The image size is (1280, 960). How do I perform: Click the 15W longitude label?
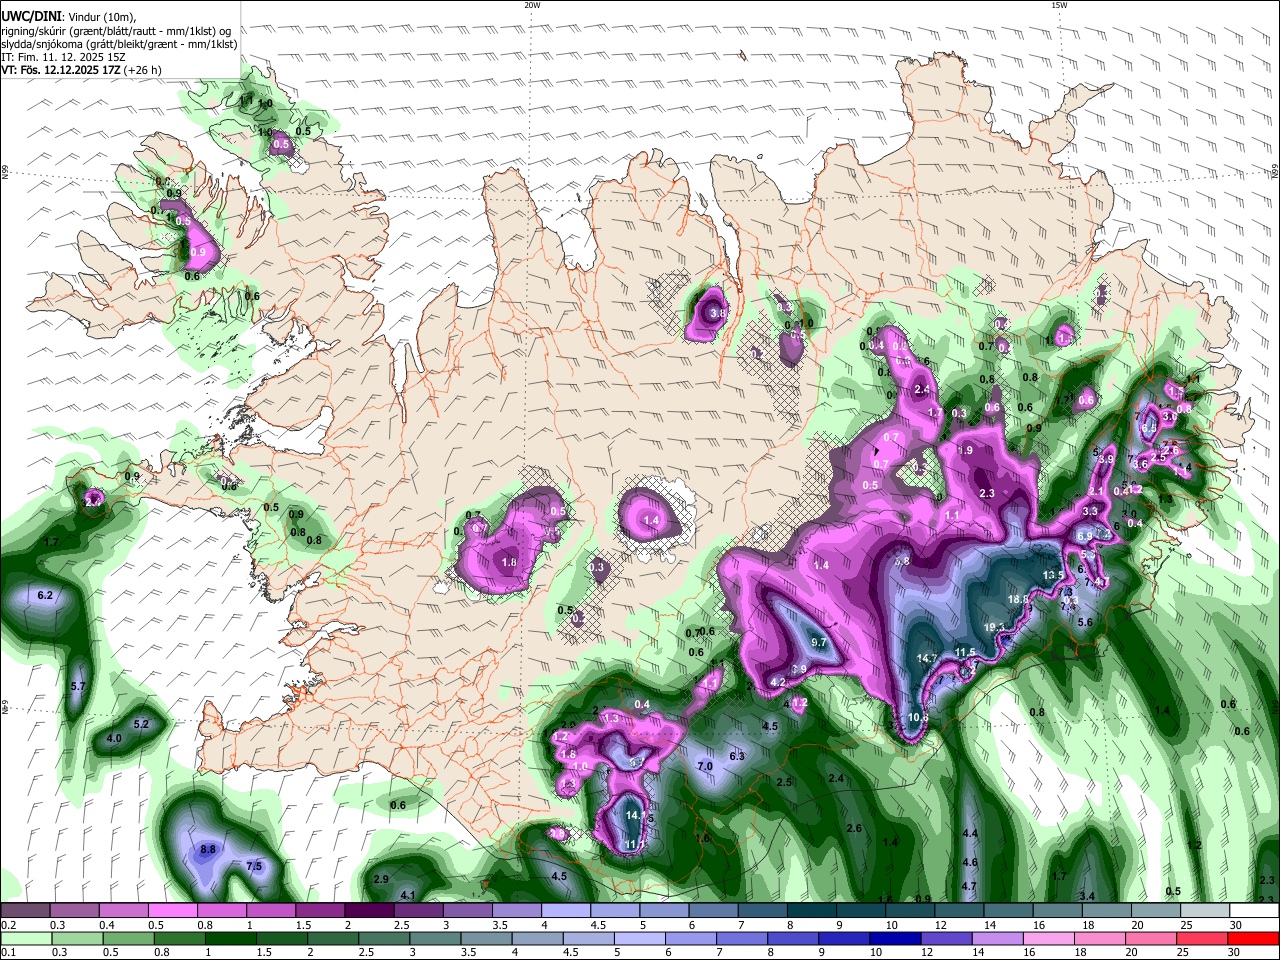(x=1060, y=5)
